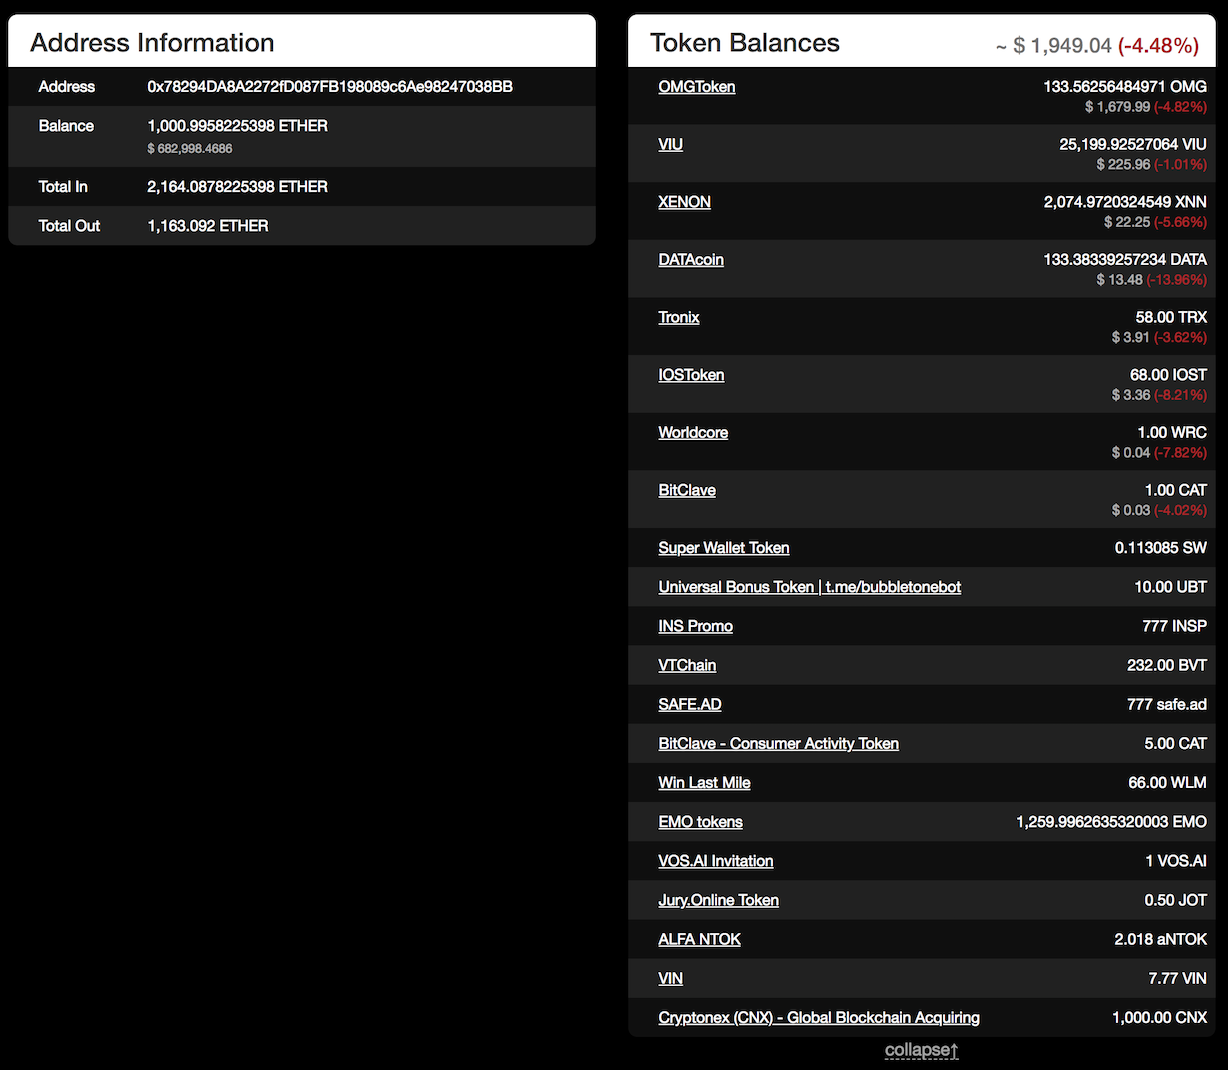The image size is (1228, 1070).
Task: Open Super Wallet Token link
Action: 723,548
